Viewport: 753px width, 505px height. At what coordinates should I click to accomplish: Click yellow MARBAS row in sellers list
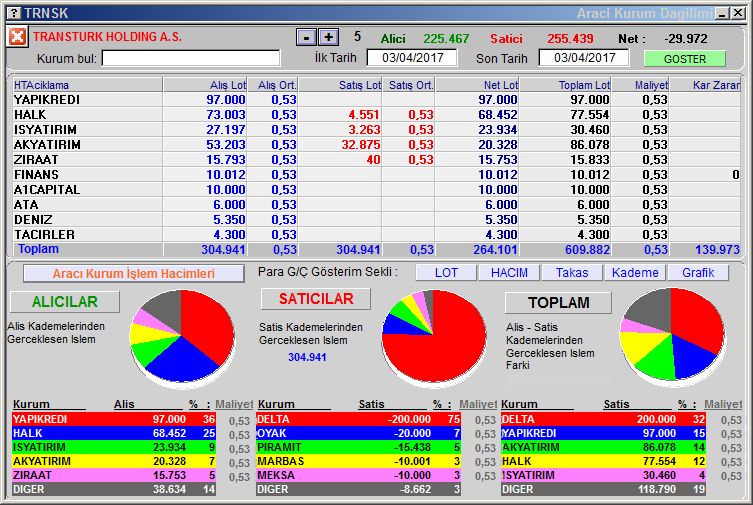pyautogui.click(x=358, y=461)
